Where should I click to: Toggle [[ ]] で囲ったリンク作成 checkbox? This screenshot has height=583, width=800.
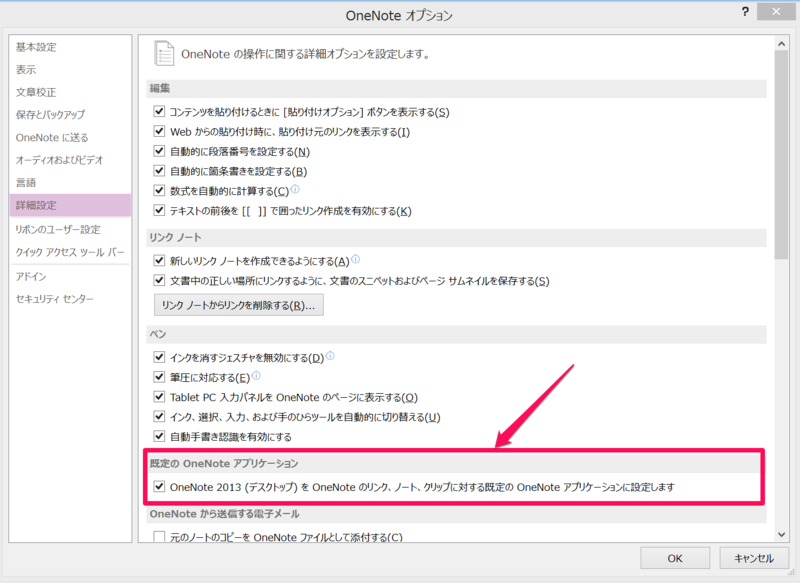point(159,210)
